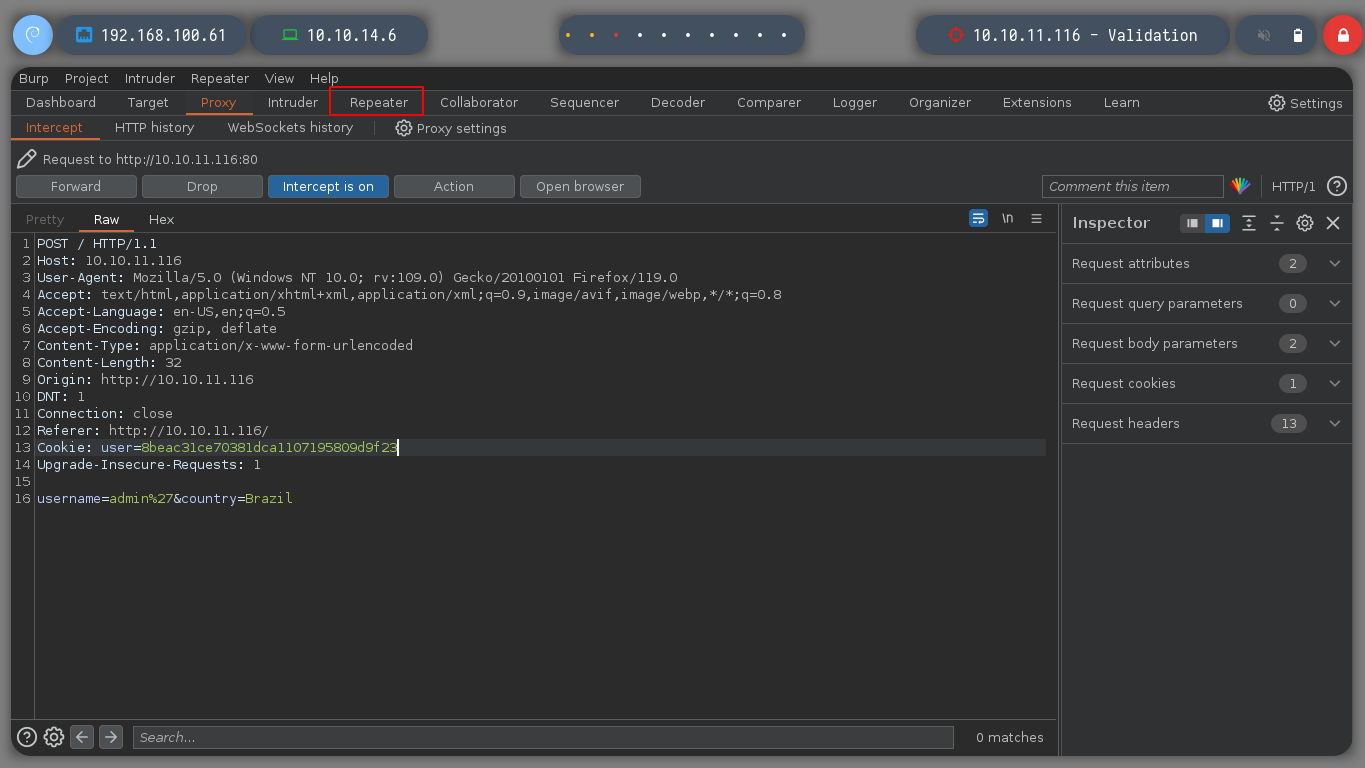Switch to the Dashboard tab
Screen dimensions: 1365x768
point(61,102)
